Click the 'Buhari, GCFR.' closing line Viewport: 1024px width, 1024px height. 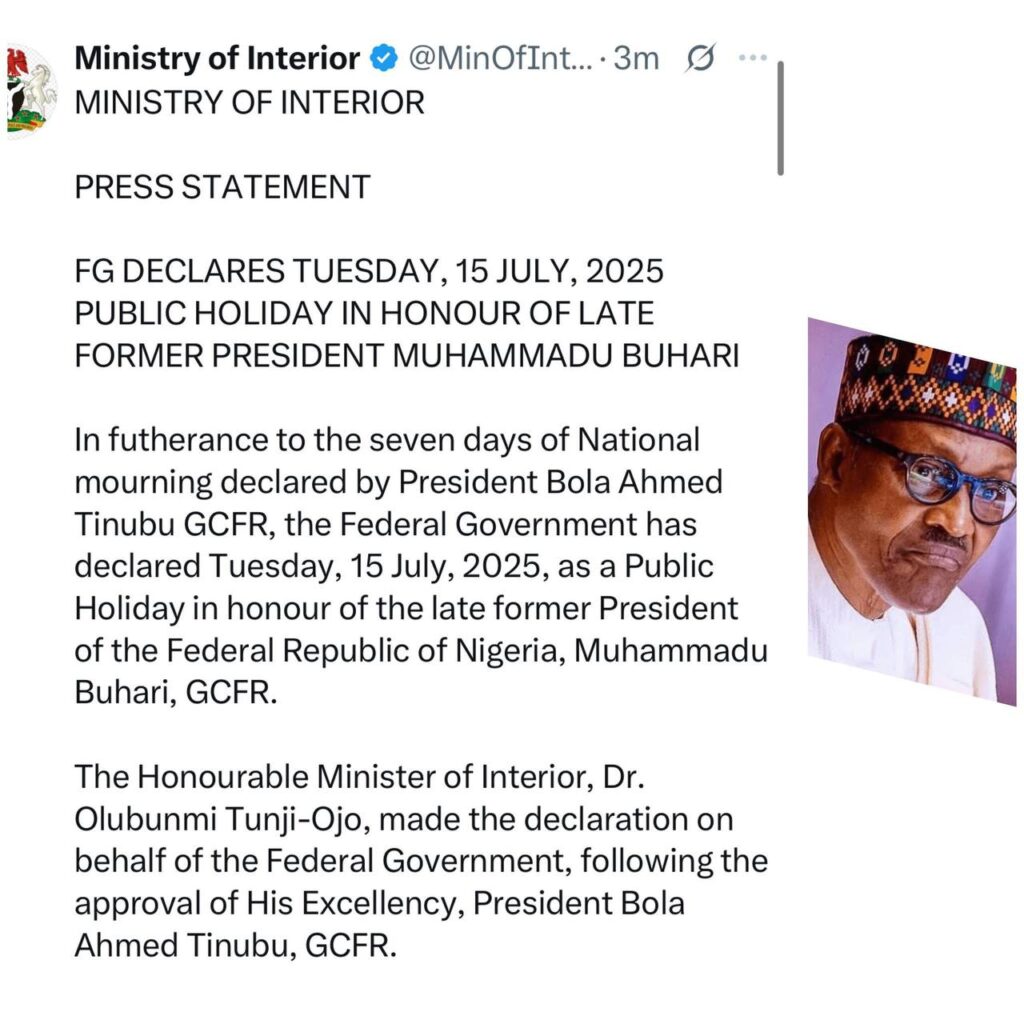tap(176, 693)
